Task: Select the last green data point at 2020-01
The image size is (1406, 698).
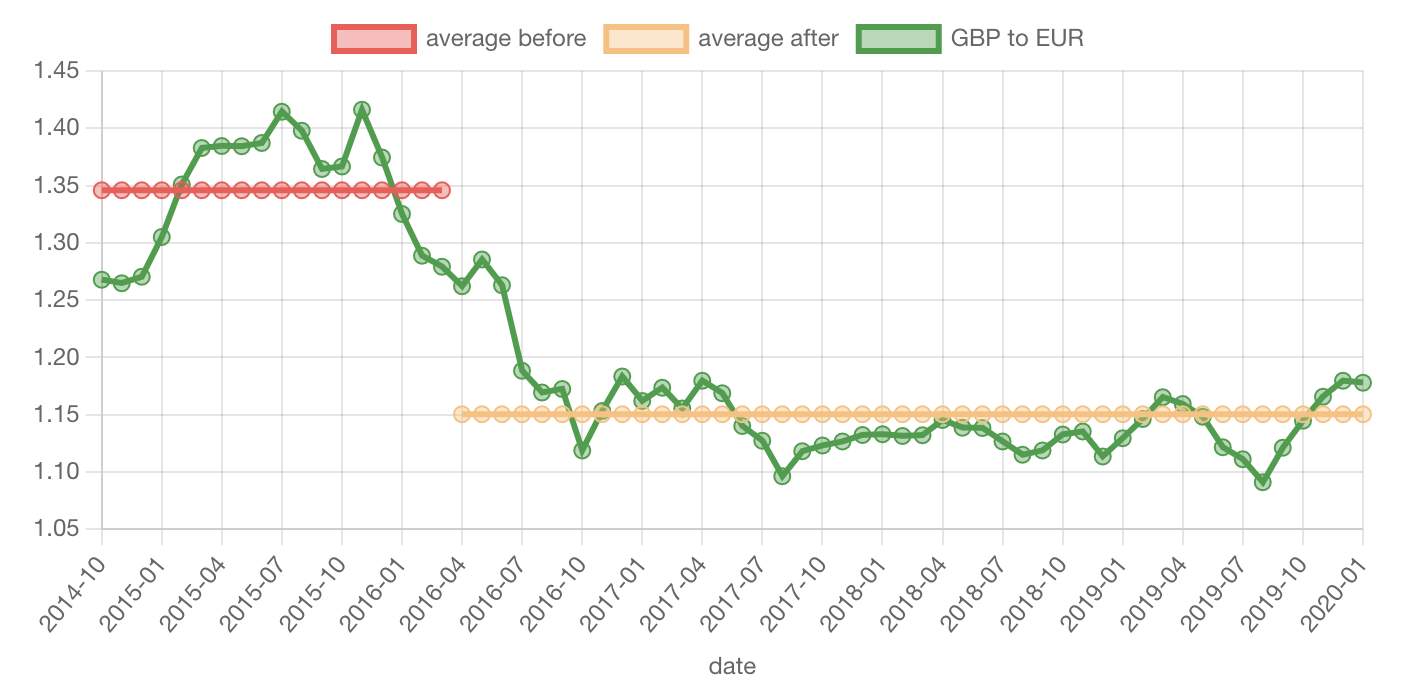Action: (x=1362, y=382)
